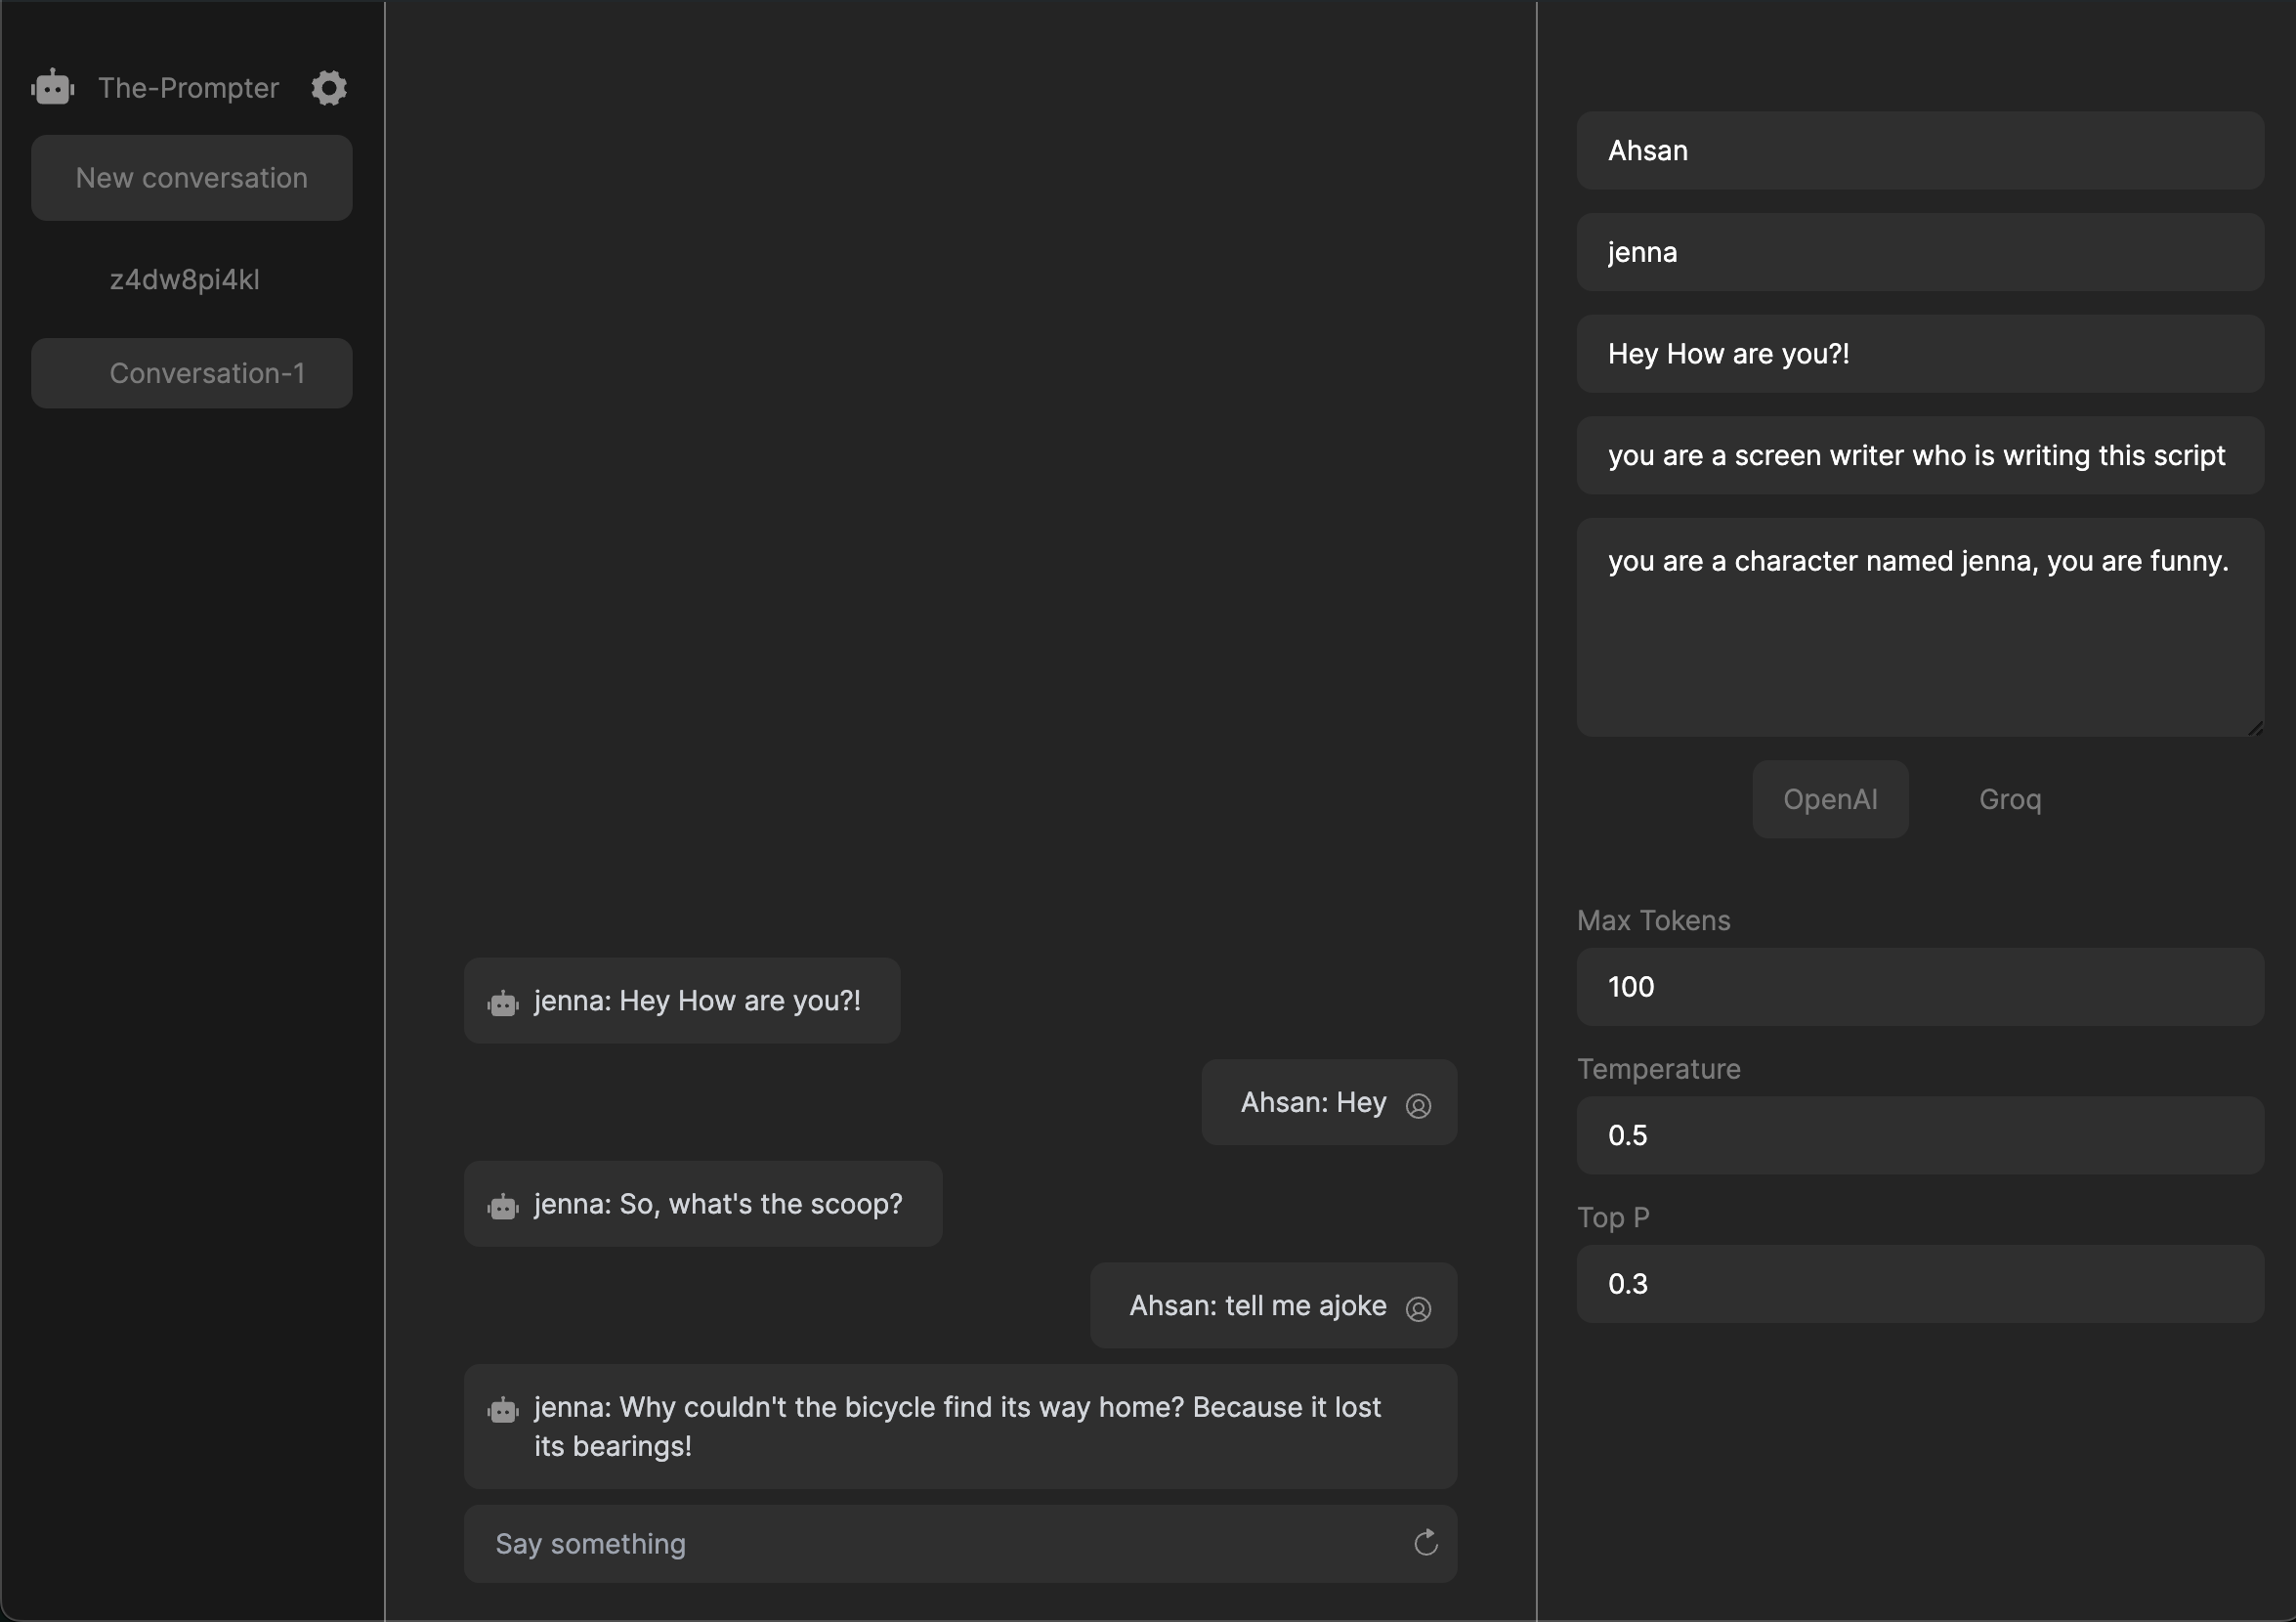Click the robot logo beside The-Prompter
2296x1622 pixels.
[53, 88]
